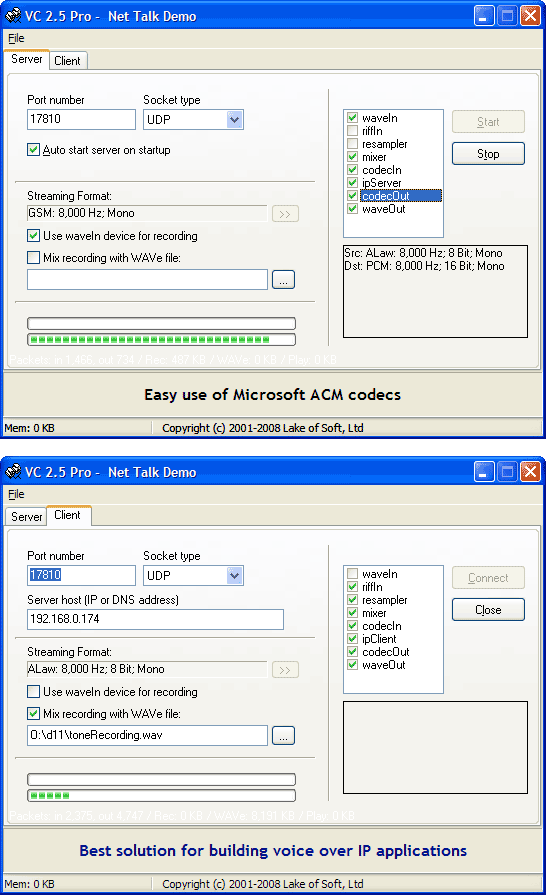Click the Server streaming format >> button
This screenshot has height=895, width=546.
coord(285,214)
